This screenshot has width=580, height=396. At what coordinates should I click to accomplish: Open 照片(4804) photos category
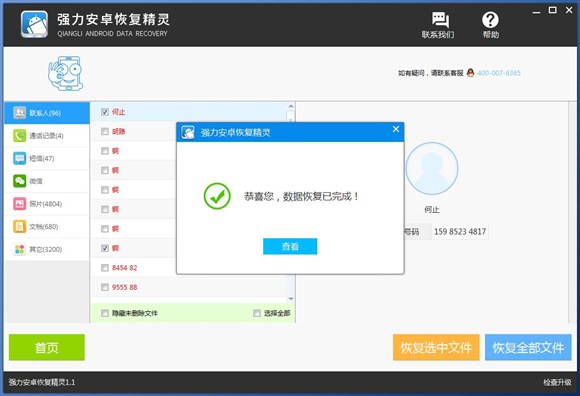[47, 204]
